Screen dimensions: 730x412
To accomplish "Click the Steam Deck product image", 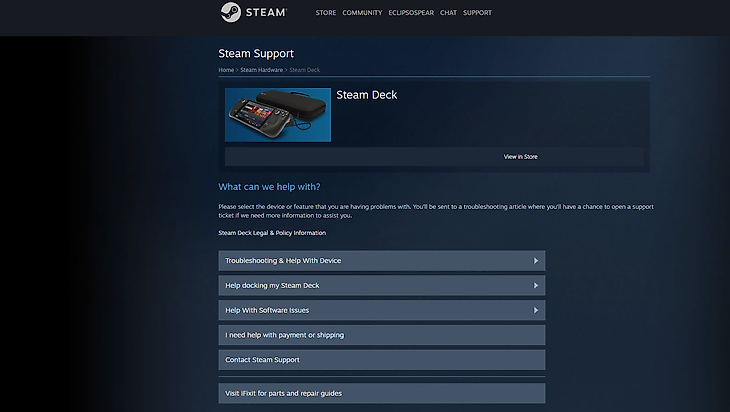I will pyautogui.click(x=278, y=115).
